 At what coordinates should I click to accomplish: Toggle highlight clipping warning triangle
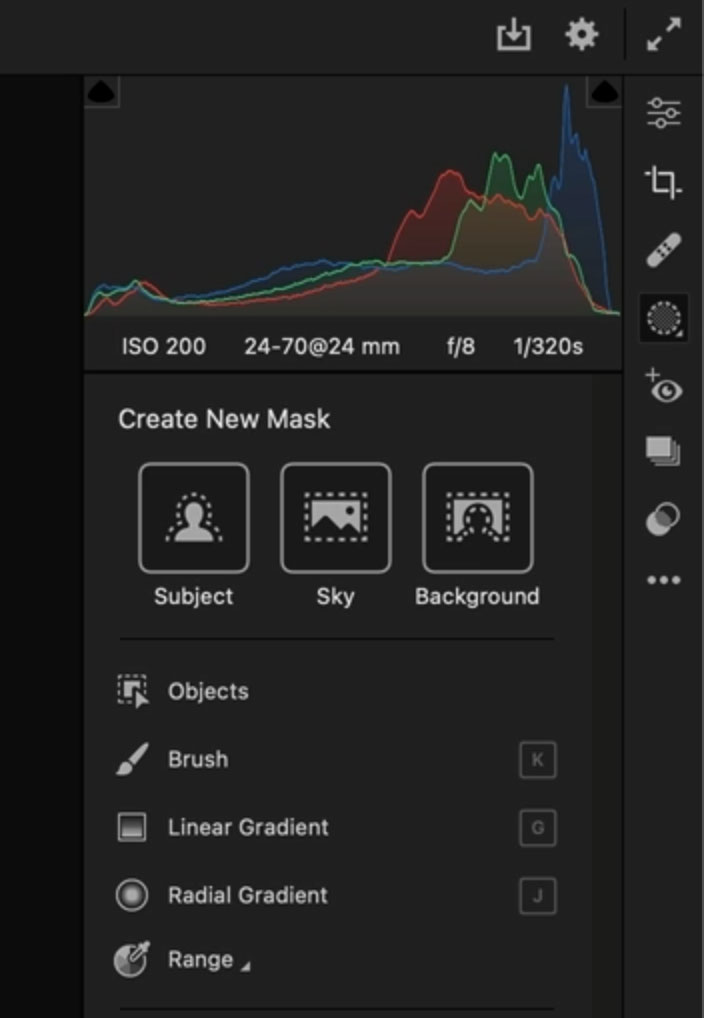[604, 92]
